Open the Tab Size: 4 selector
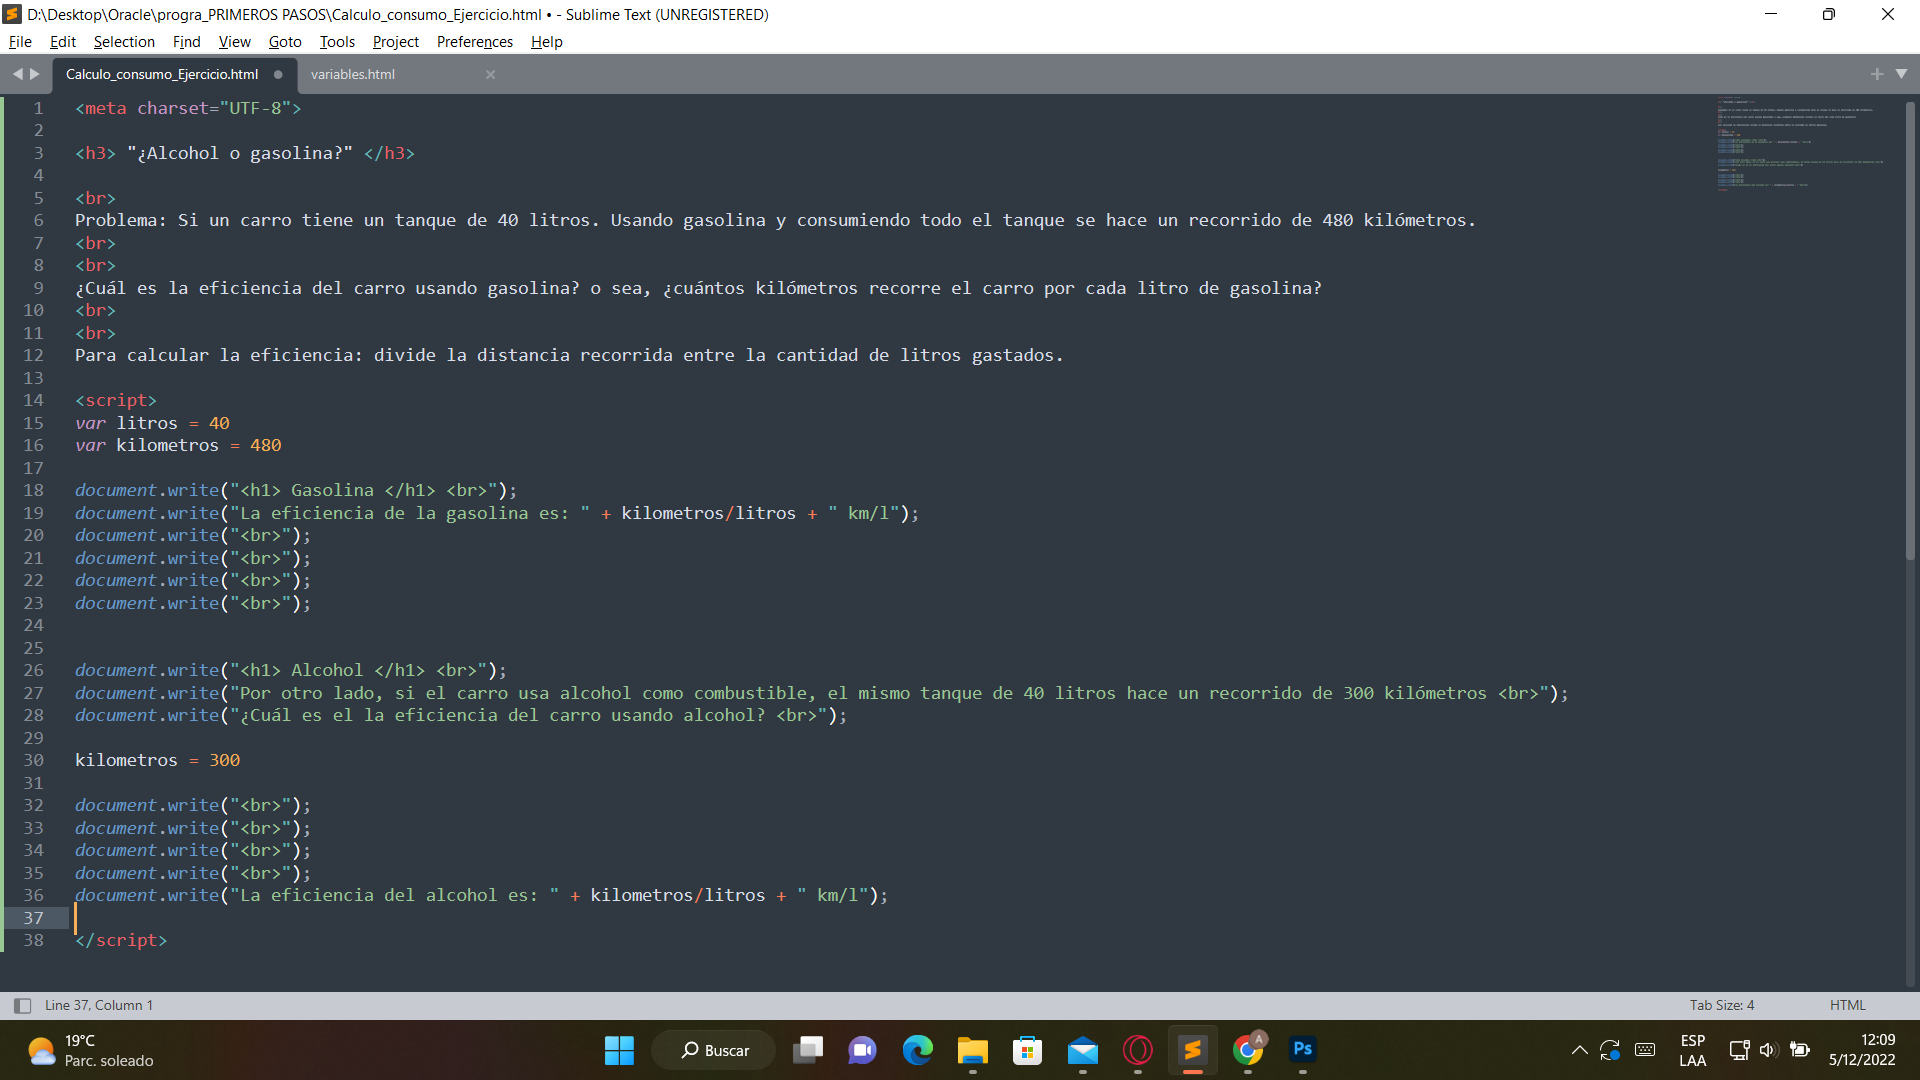Viewport: 1920px width, 1080px height. tap(1721, 1005)
